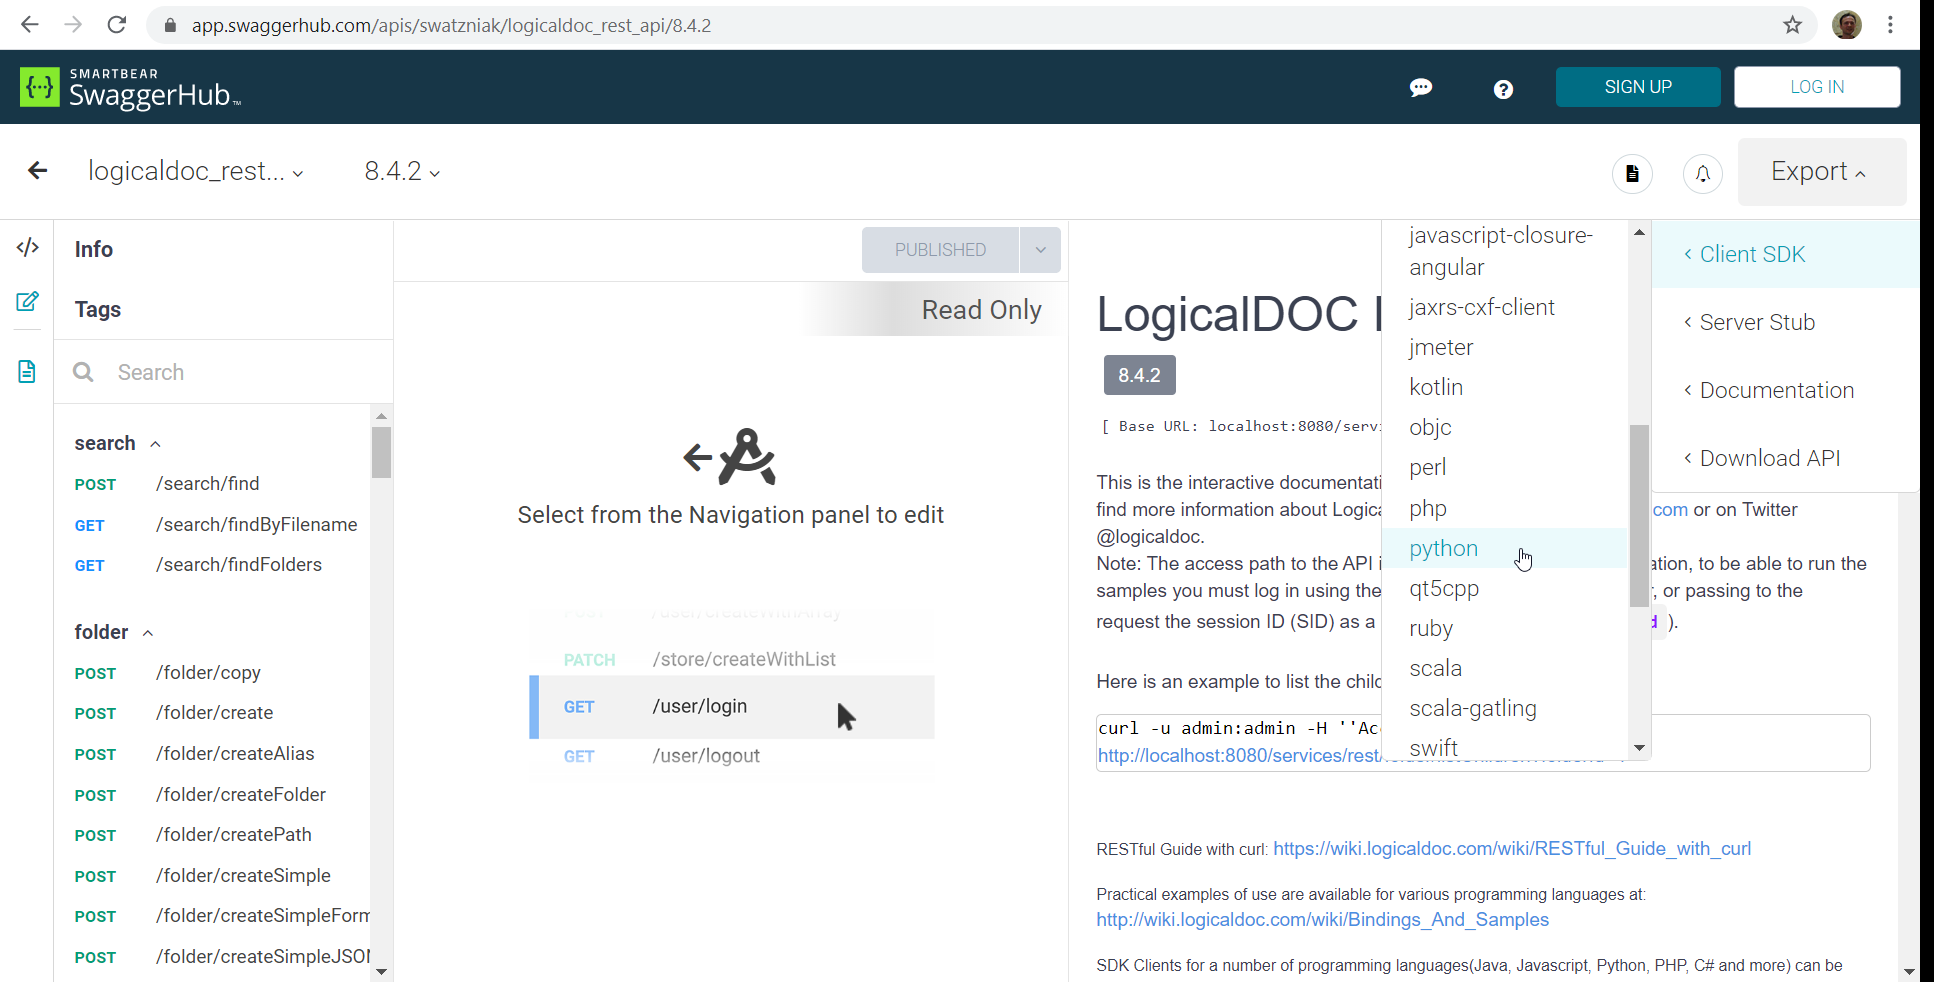Viewport: 1934px width, 982px height.
Task: Click the navigation panel scrollbar down arrow
Action: point(381,971)
